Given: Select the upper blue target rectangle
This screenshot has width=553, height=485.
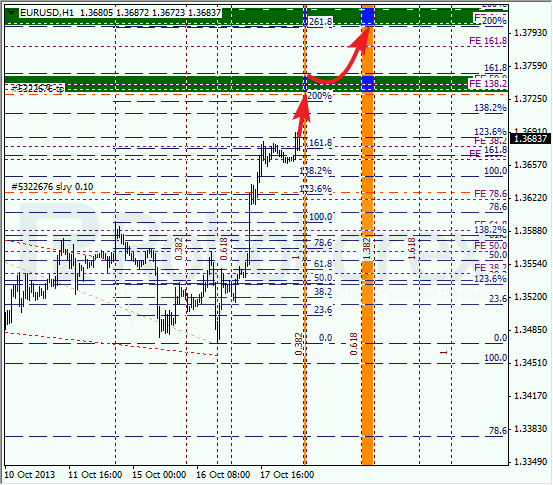Looking at the screenshot, I should pyautogui.click(x=367, y=16).
